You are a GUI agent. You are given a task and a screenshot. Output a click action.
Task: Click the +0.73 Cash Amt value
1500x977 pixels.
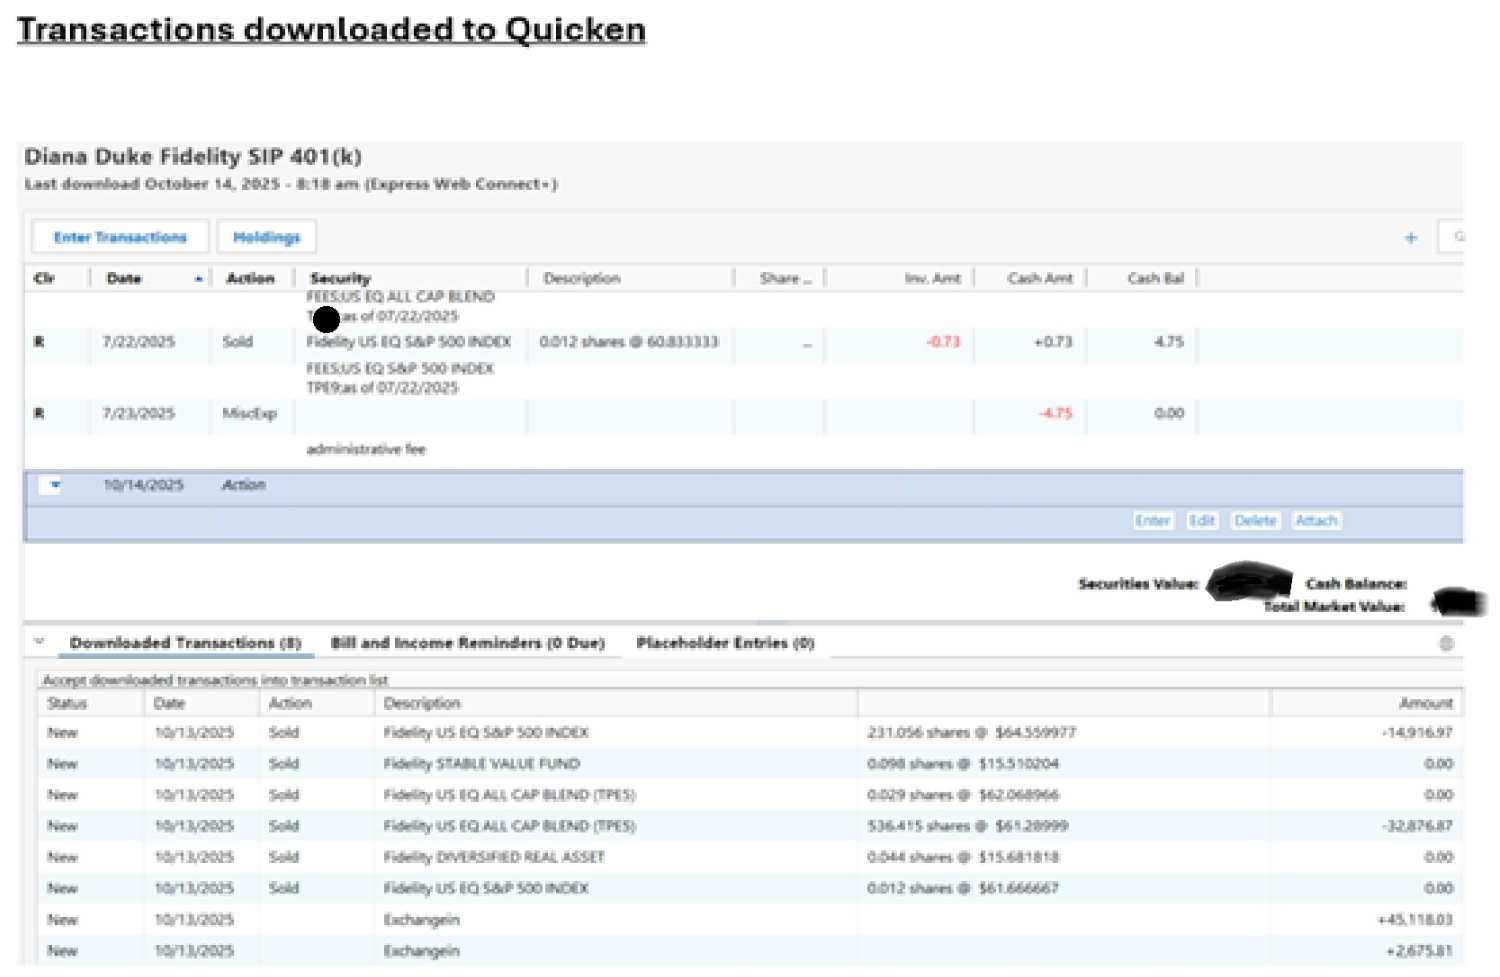click(1053, 342)
